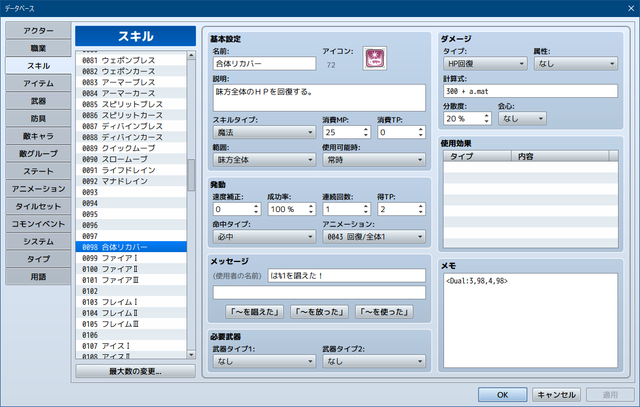Open the damage タイプ dropdown HP回復
This screenshot has width=640, height=407.
coord(485,63)
